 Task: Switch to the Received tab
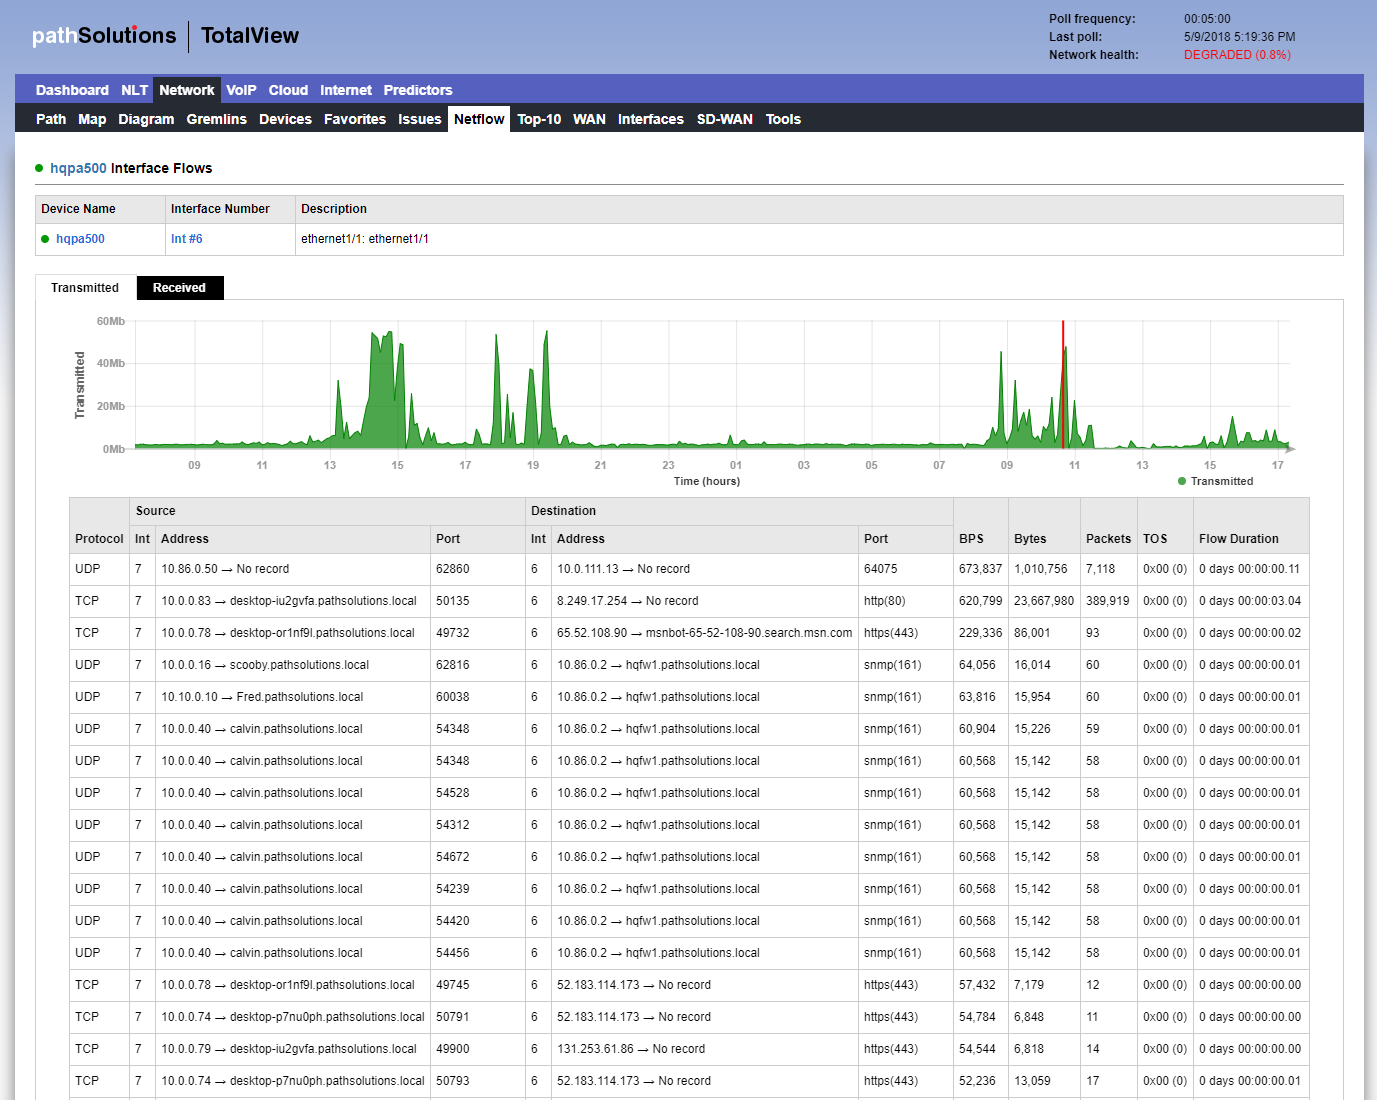[x=179, y=287]
